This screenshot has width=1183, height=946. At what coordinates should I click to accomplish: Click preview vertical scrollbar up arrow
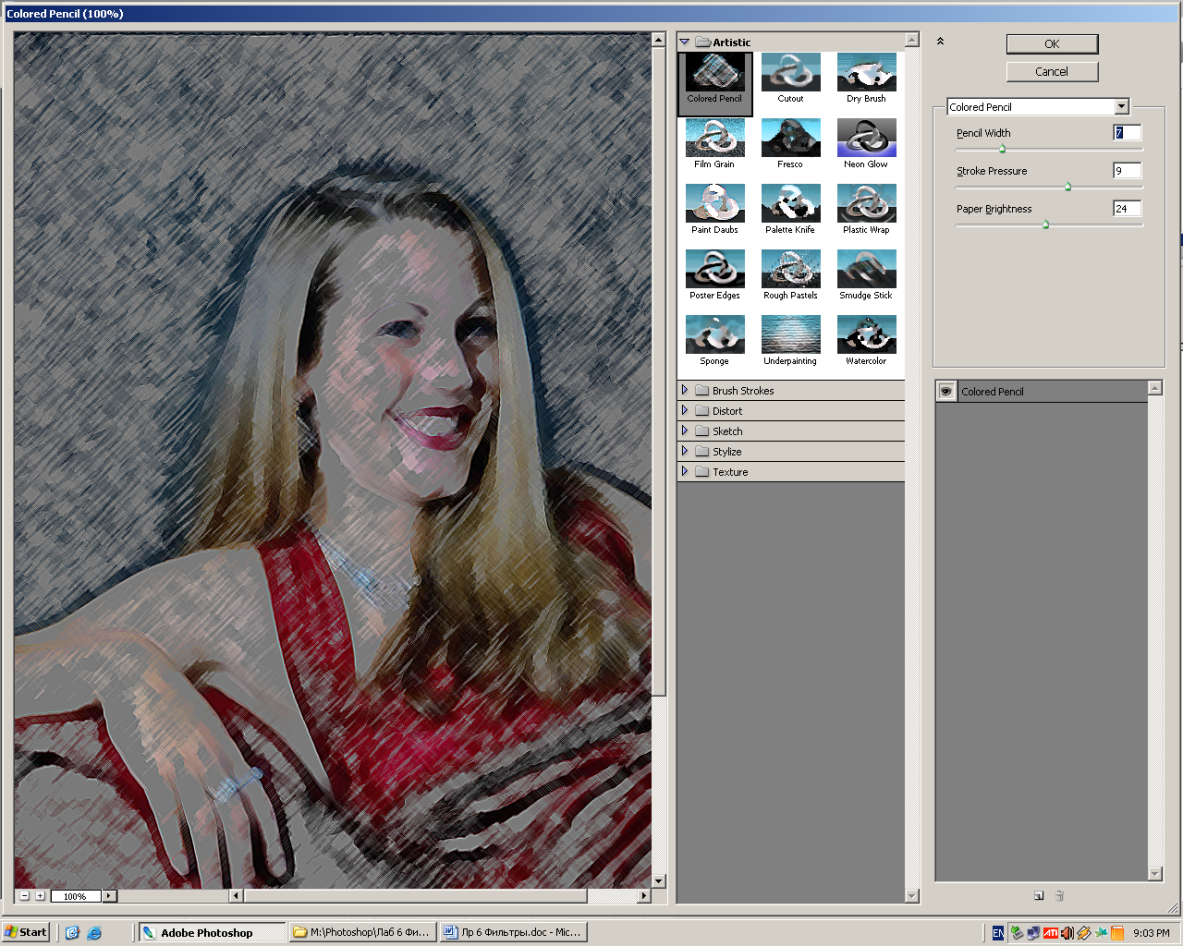[x=658, y=39]
